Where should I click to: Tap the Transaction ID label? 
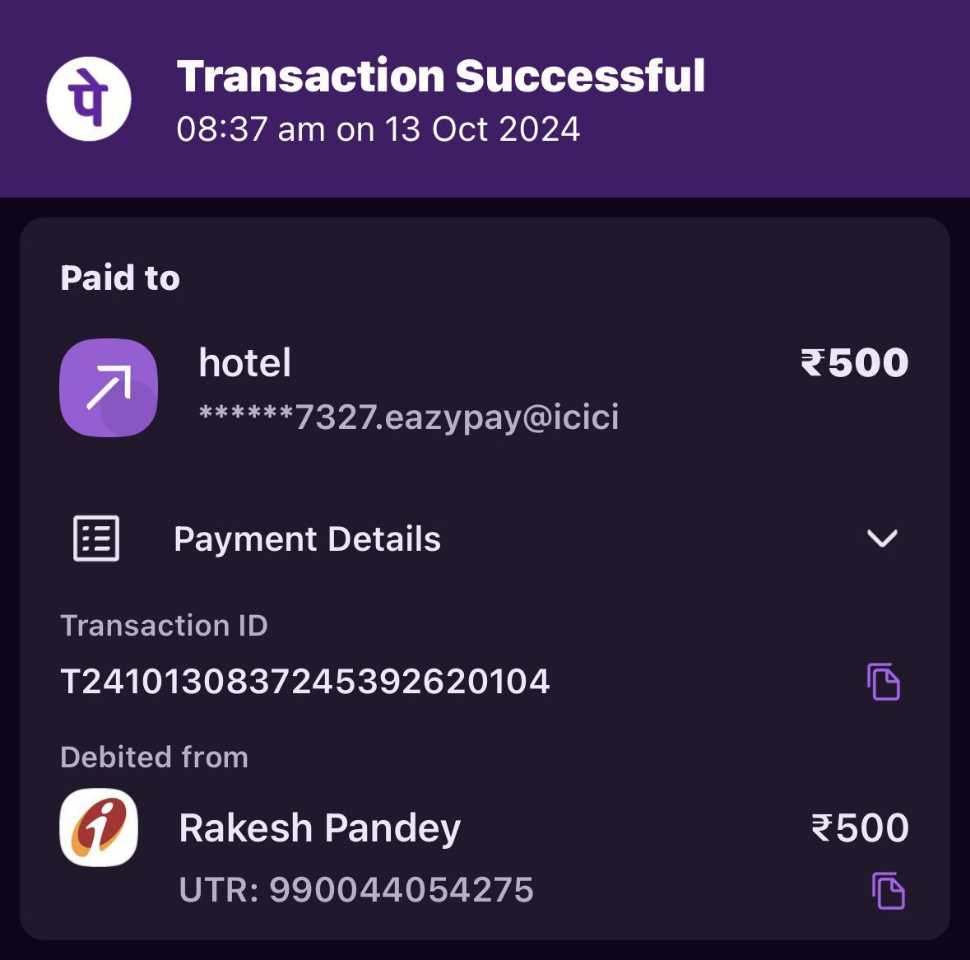click(x=164, y=625)
